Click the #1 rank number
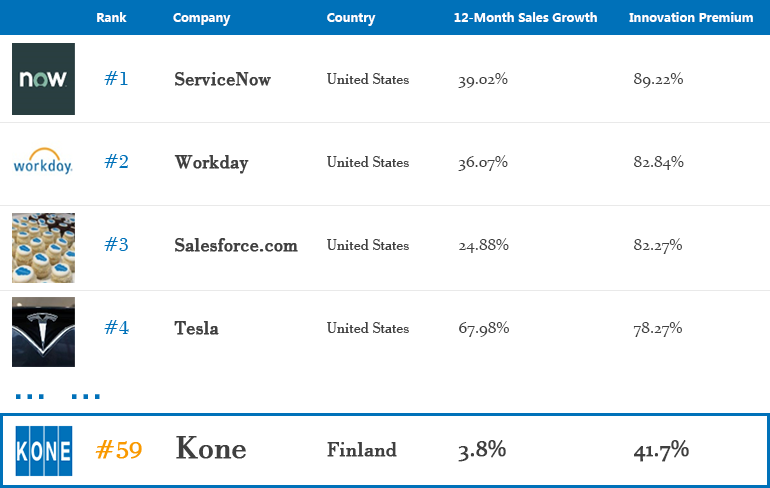The image size is (770, 488). point(116,79)
